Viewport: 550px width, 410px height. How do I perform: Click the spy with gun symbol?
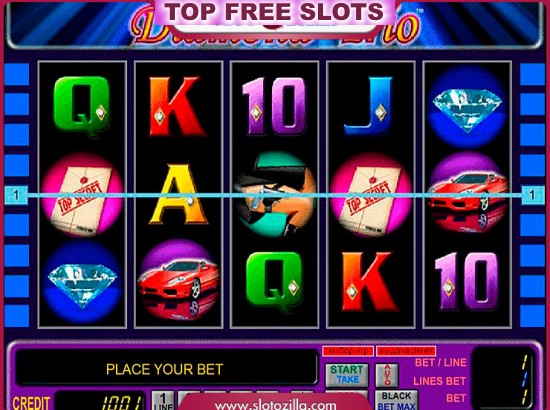275,194
